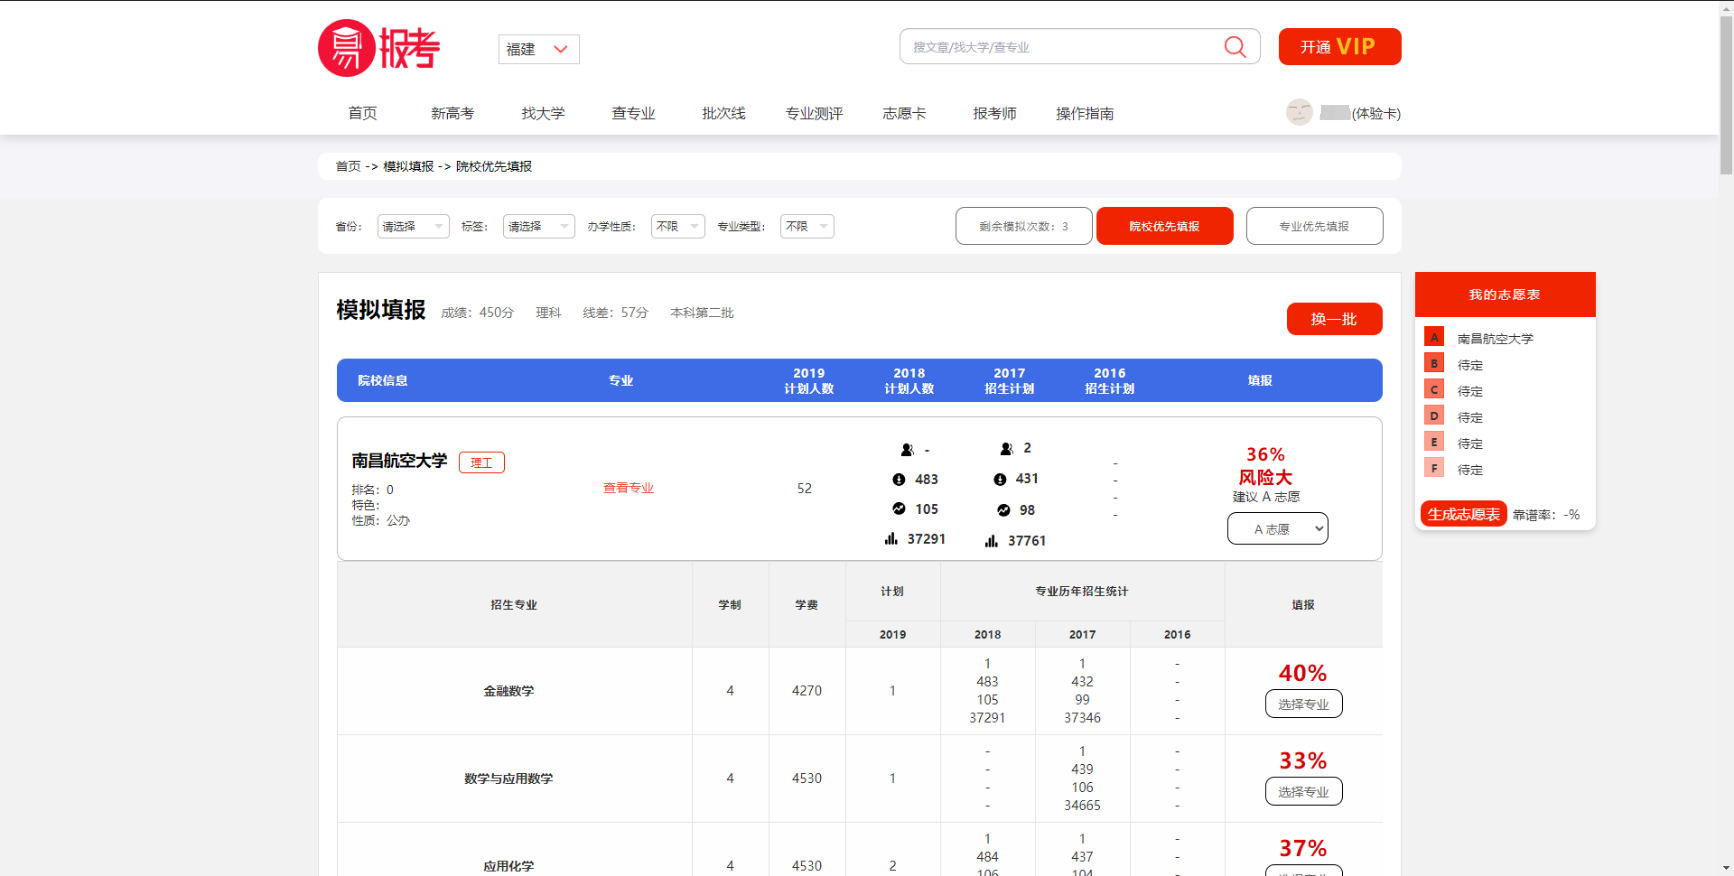This screenshot has width=1734, height=876.
Task: Click the 易报考 logo
Action: [x=379, y=48]
